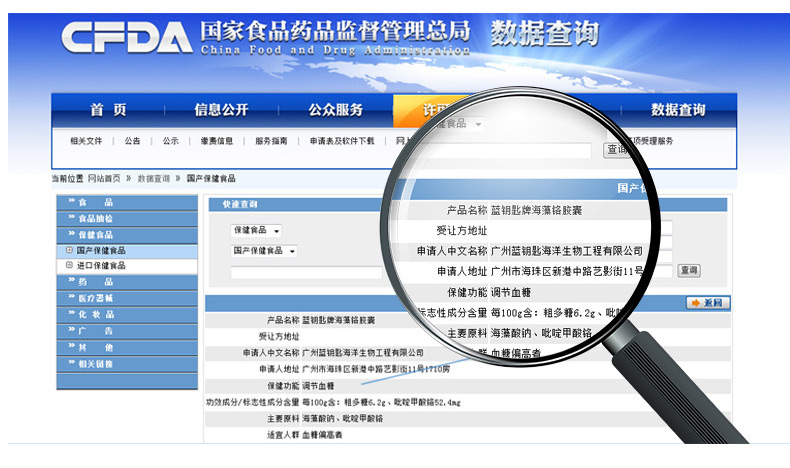Open the 首页 navigation tab

pos(108,110)
